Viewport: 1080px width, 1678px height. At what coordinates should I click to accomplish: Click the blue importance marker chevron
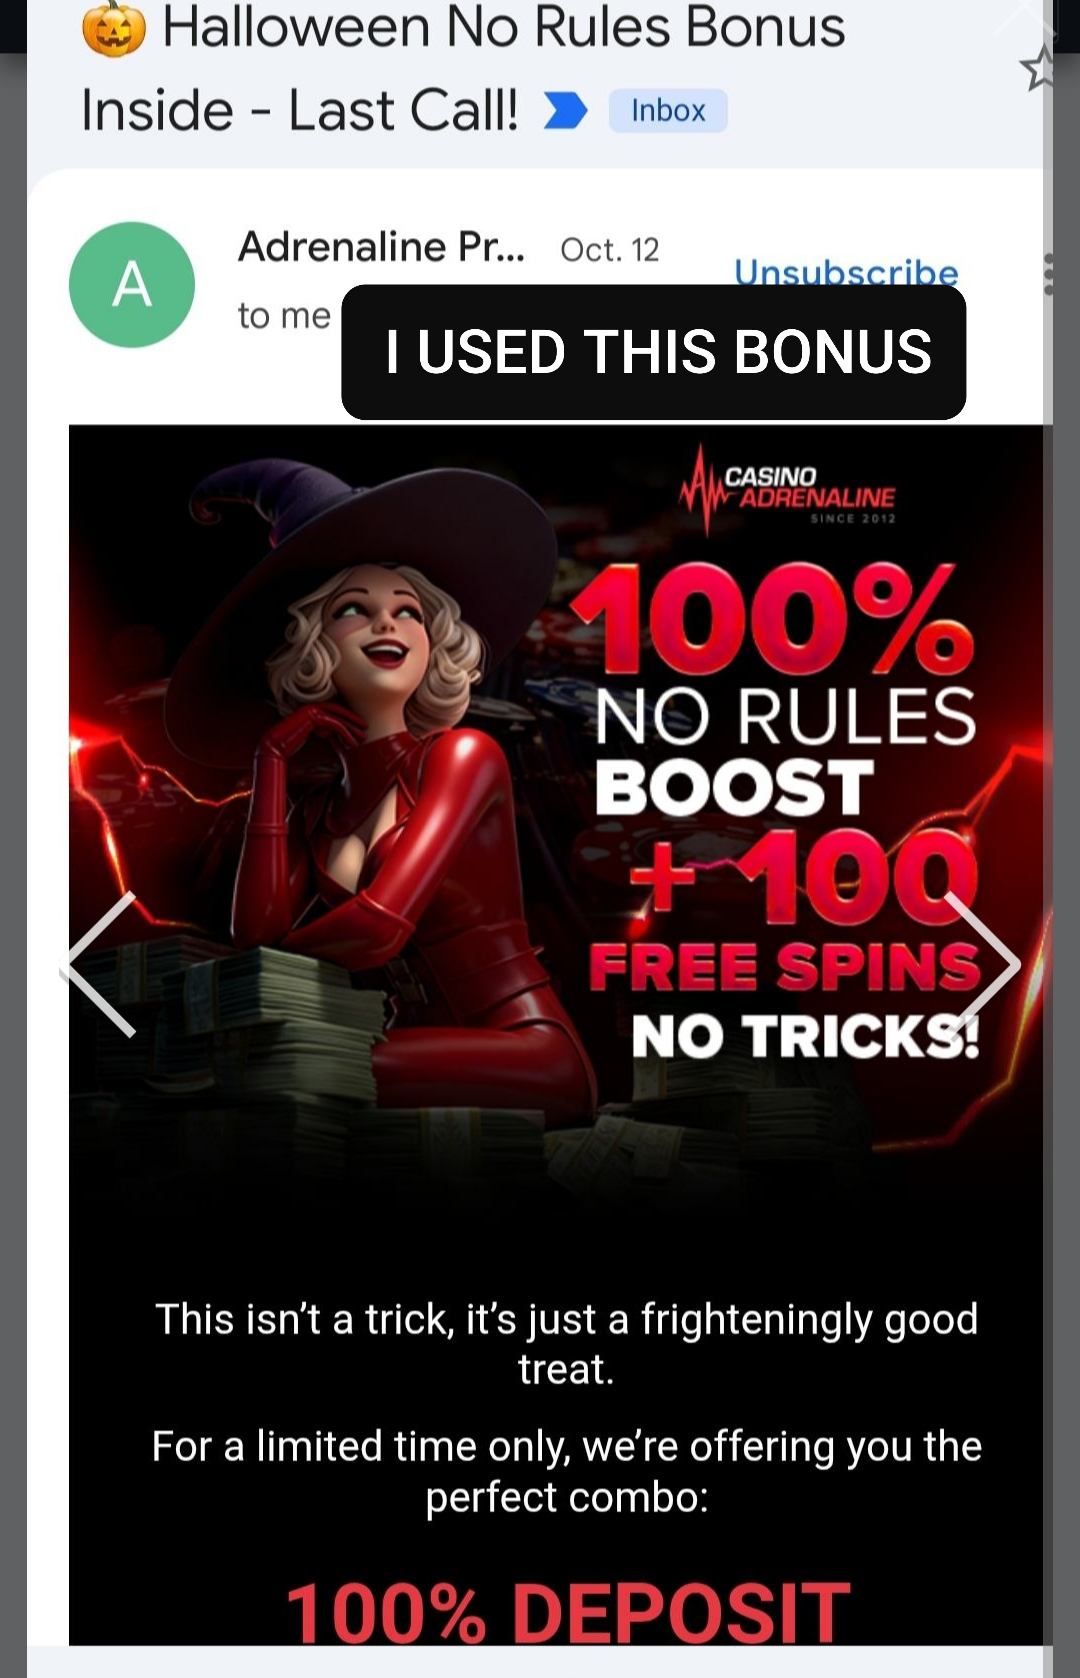(565, 110)
